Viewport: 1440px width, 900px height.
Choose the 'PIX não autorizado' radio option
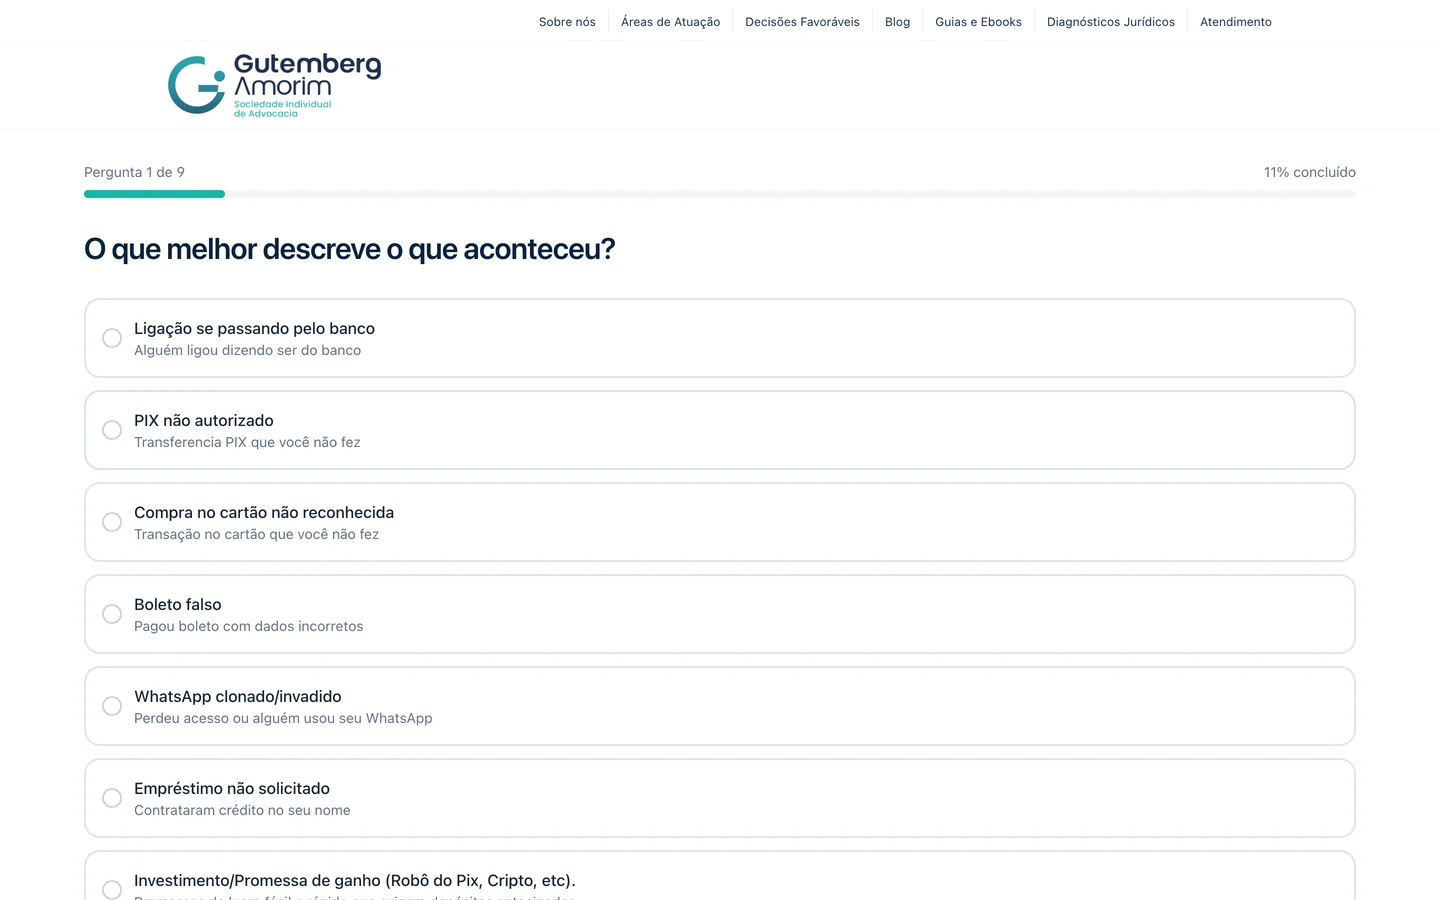click(112, 430)
